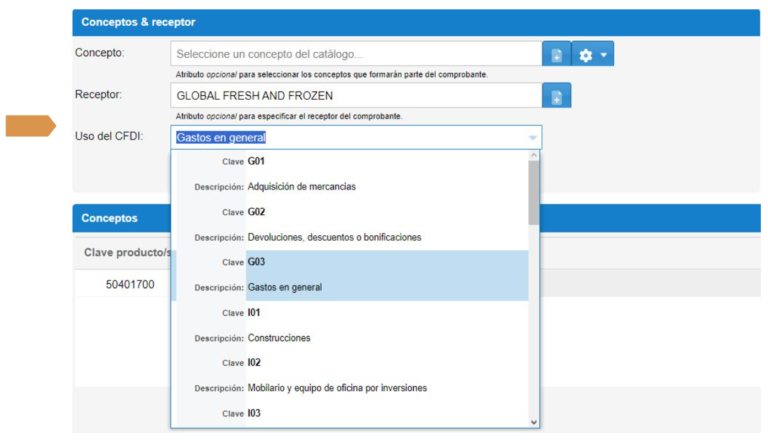Screen dimensions: 768x443
Task: Click the Clave producto column header
Action: 122,252
